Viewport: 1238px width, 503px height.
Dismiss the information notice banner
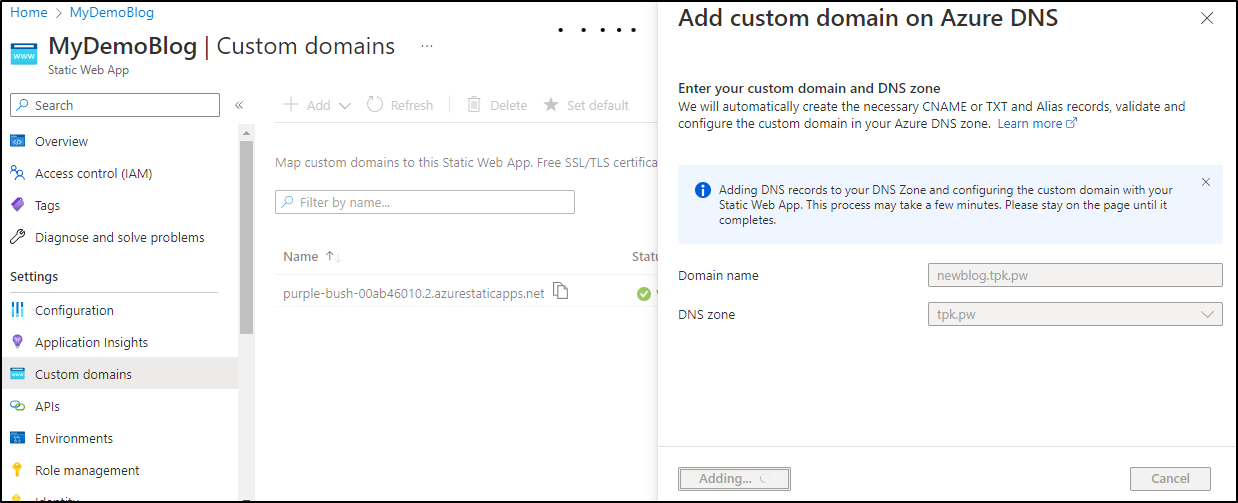(1205, 182)
